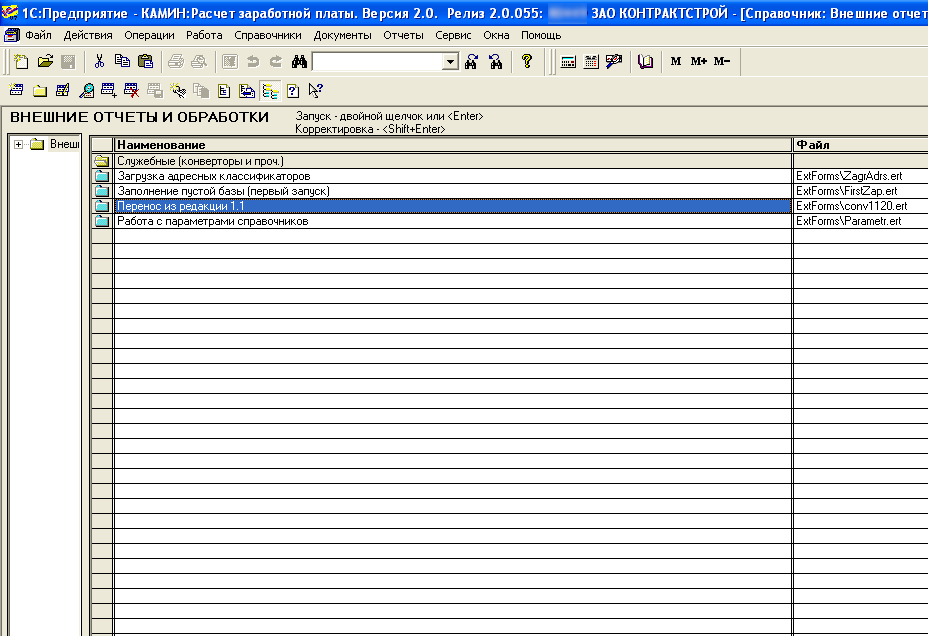Open the calculator from the toolbar
The width and height of the screenshot is (928, 636).
click(x=568, y=62)
